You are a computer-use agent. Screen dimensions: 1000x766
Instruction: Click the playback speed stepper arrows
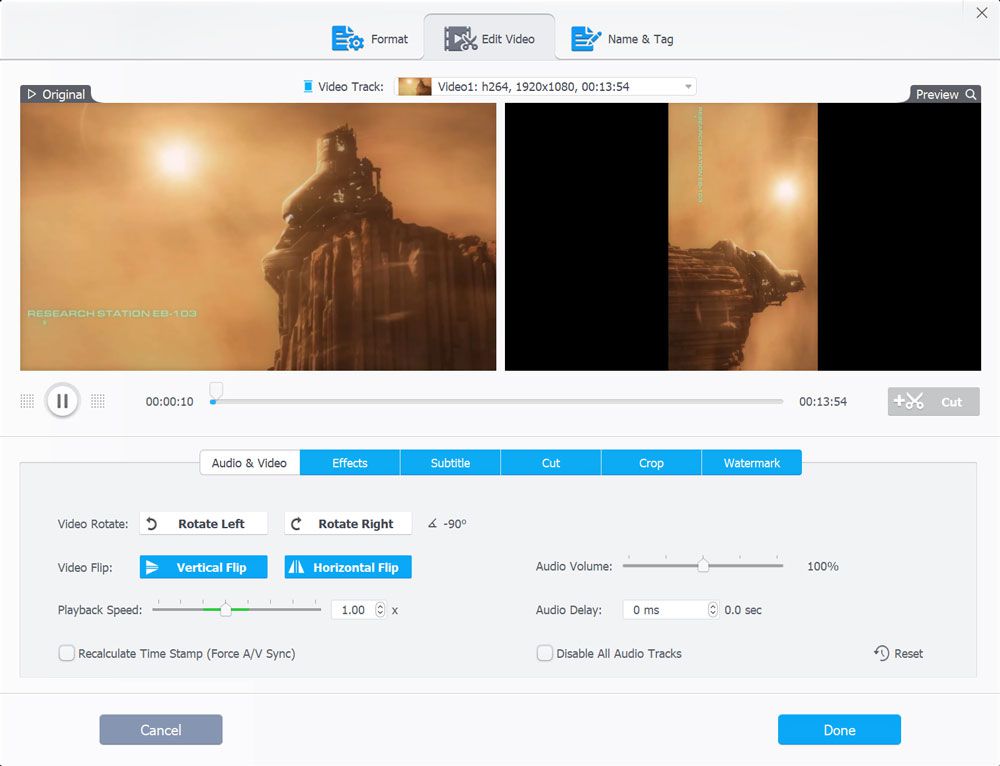(x=380, y=610)
